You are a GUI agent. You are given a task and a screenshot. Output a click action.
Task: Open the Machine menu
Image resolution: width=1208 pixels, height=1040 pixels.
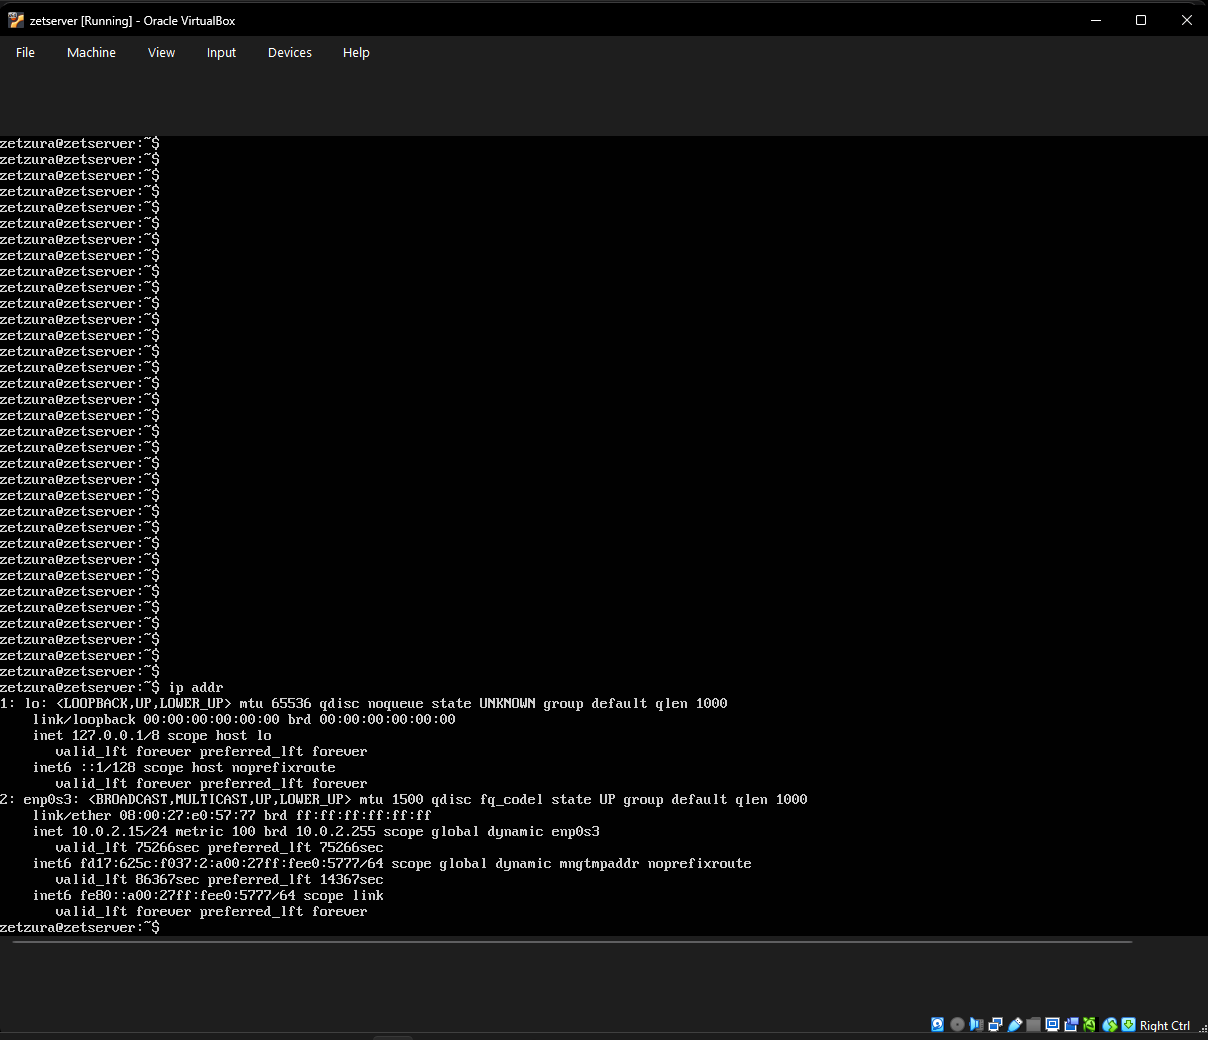tap(91, 52)
